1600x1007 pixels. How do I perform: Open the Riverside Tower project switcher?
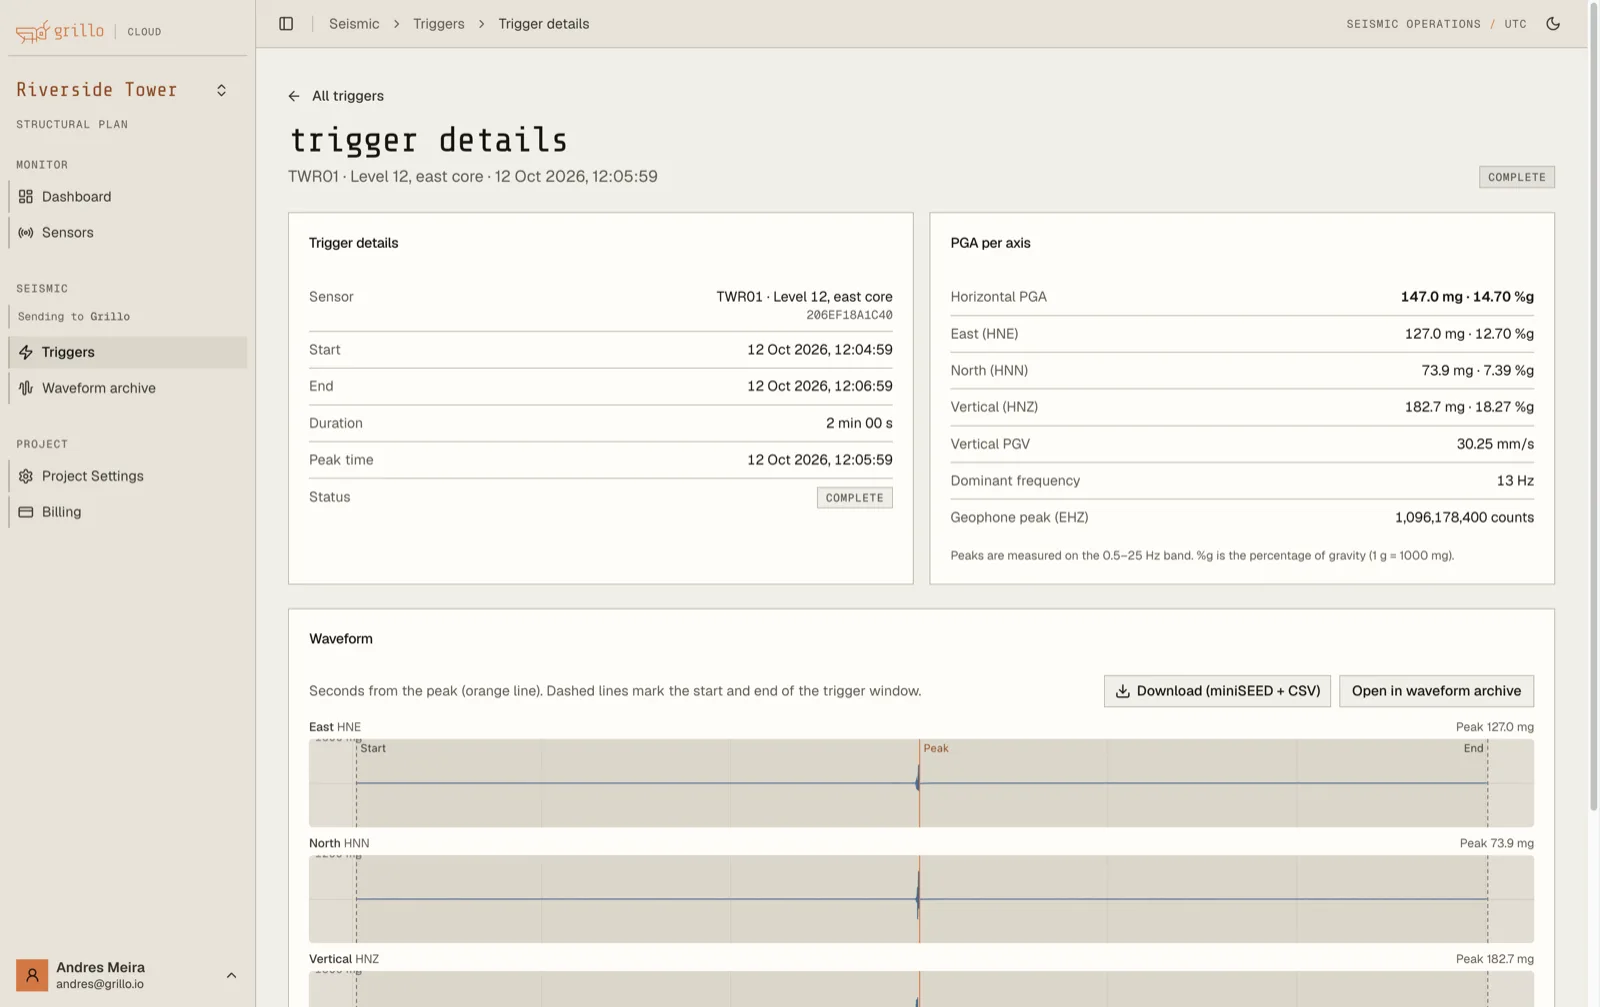[x=124, y=90]
